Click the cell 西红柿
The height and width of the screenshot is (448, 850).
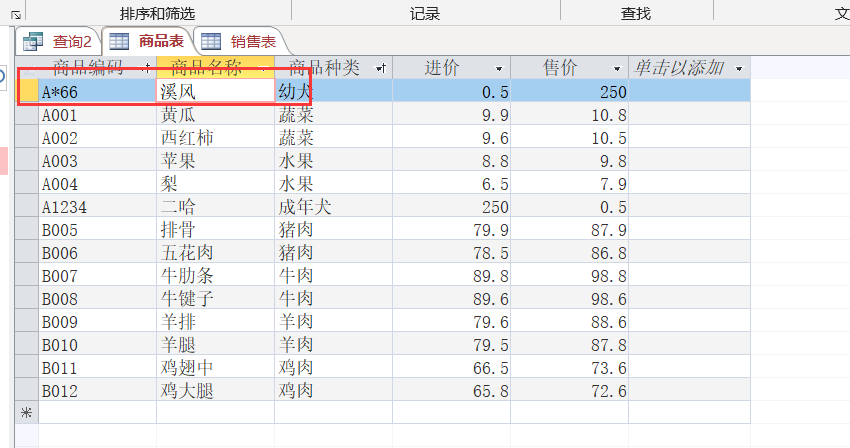point(216,138)
